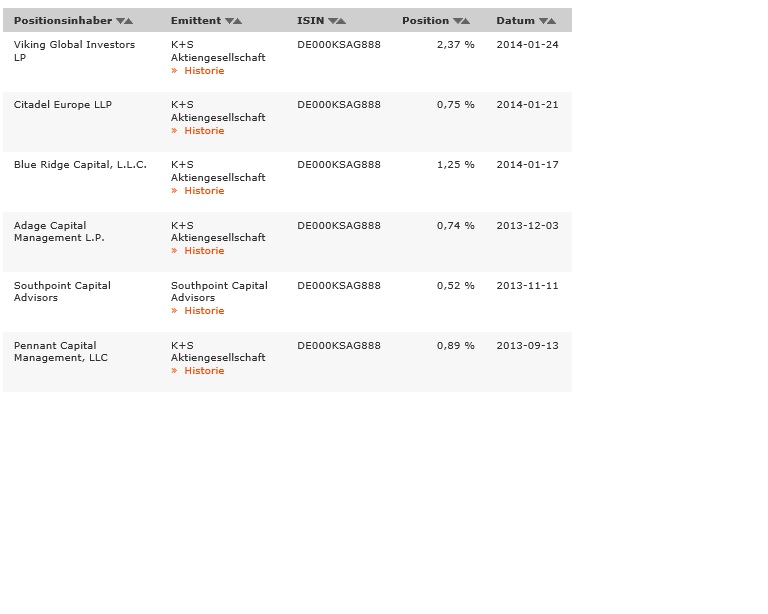Select the Citadel Europe LLP cell

pyautogui.click(x=63, y=105)
